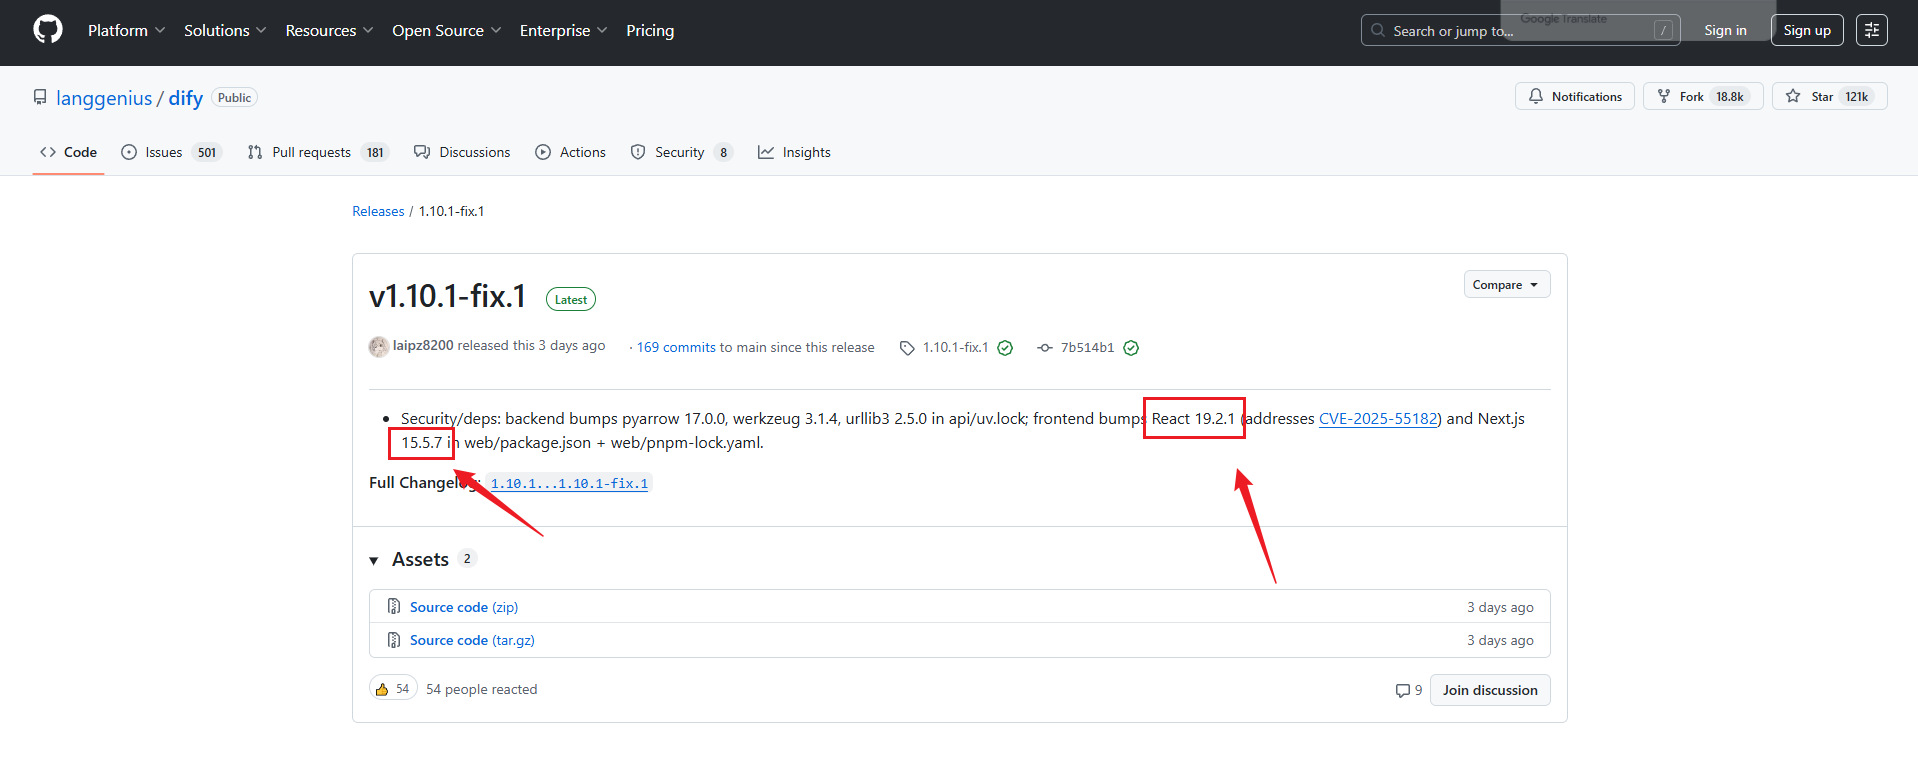Click the thumbs up reaction button
The height and width of the screenshot is (757, 1918).
click(393, 689)
